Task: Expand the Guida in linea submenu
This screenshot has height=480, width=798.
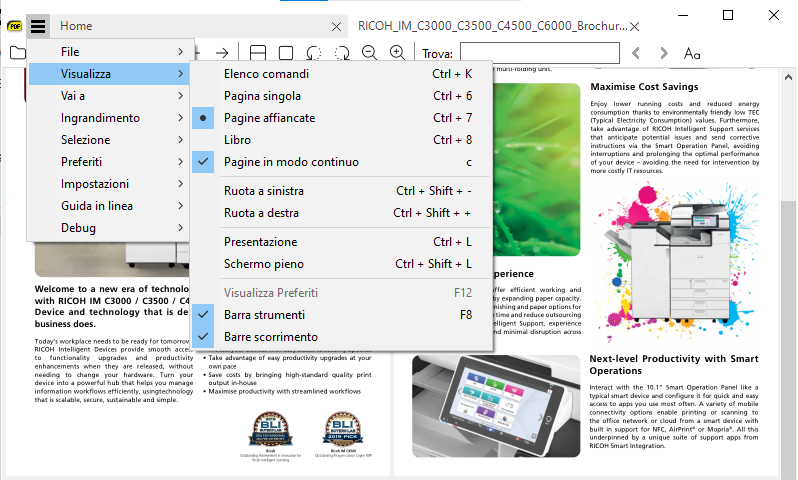Action: [109, 206]
